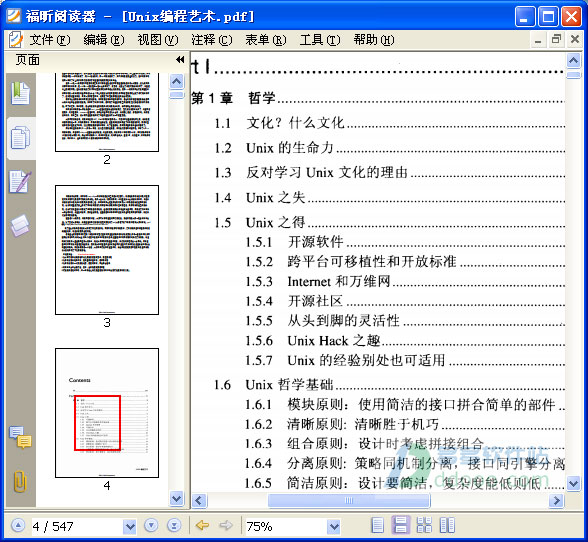Open the 编辑(E) menu
The height and width of the screenshot is (542, 588).
[104, 40]
